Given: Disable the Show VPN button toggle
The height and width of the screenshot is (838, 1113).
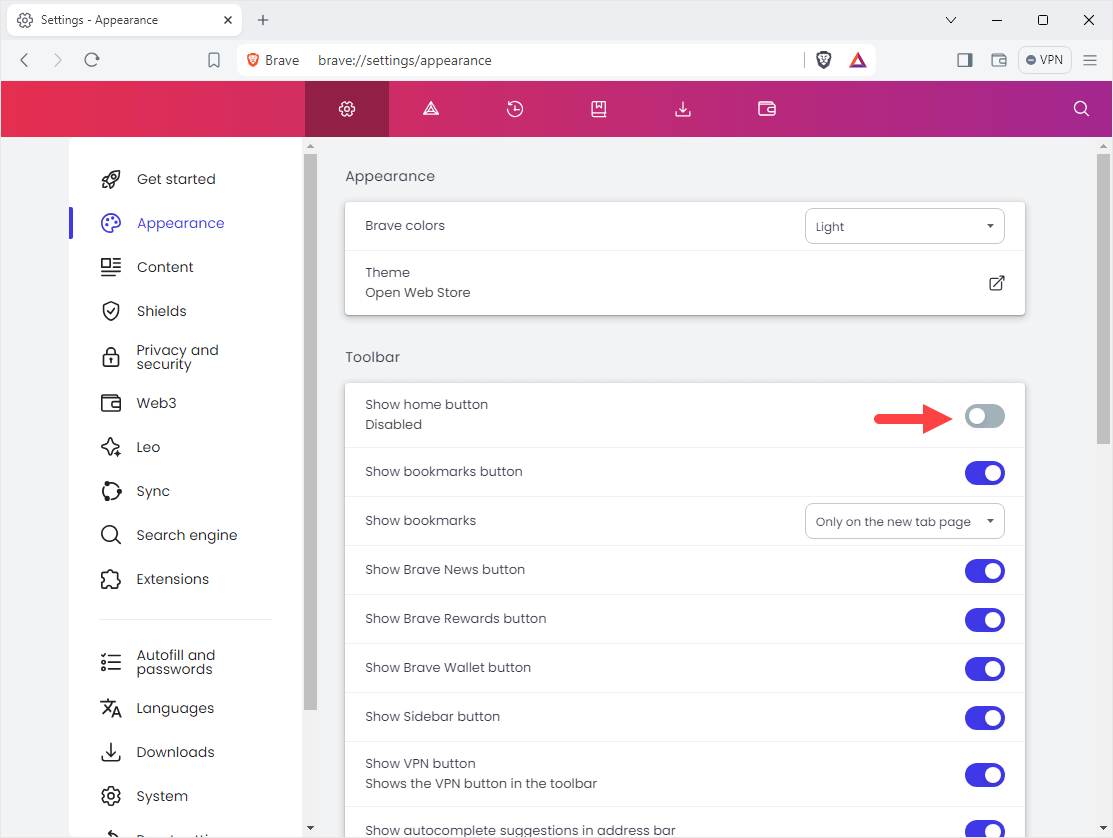Looking at the screenshot, I should pos(985,775).
